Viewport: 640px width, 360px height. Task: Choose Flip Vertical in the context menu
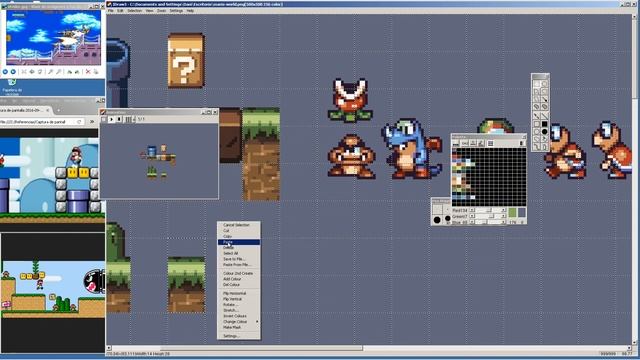[239, 299]
